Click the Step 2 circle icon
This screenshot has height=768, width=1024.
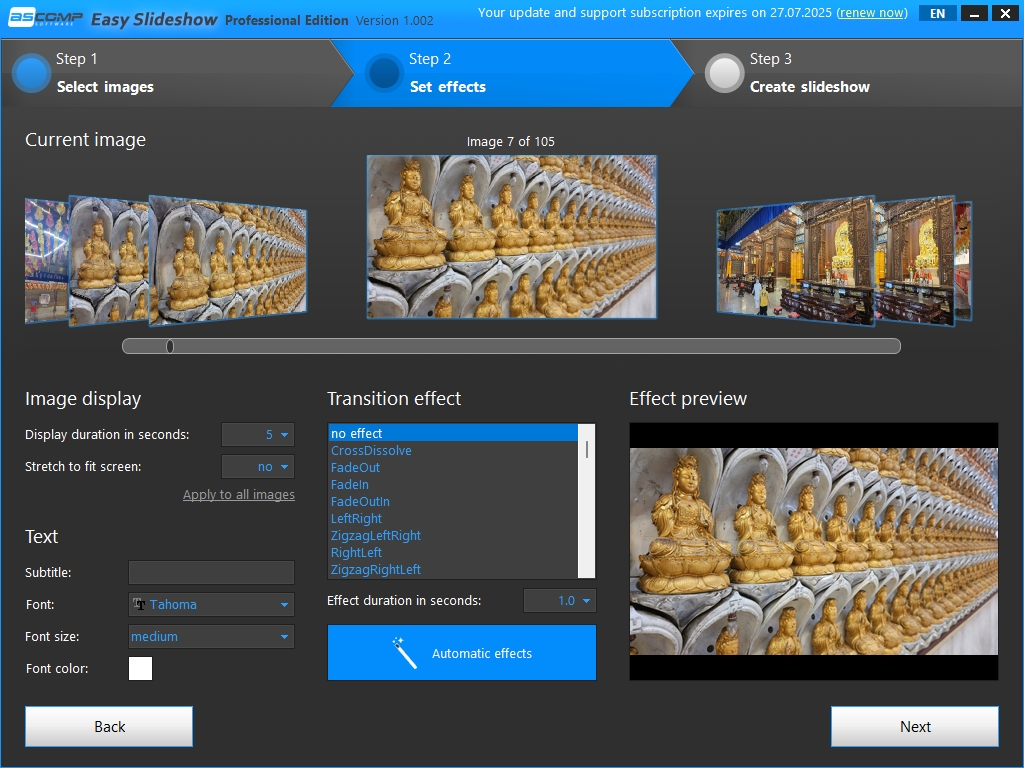pyautogui.click(x=384, y=73)
